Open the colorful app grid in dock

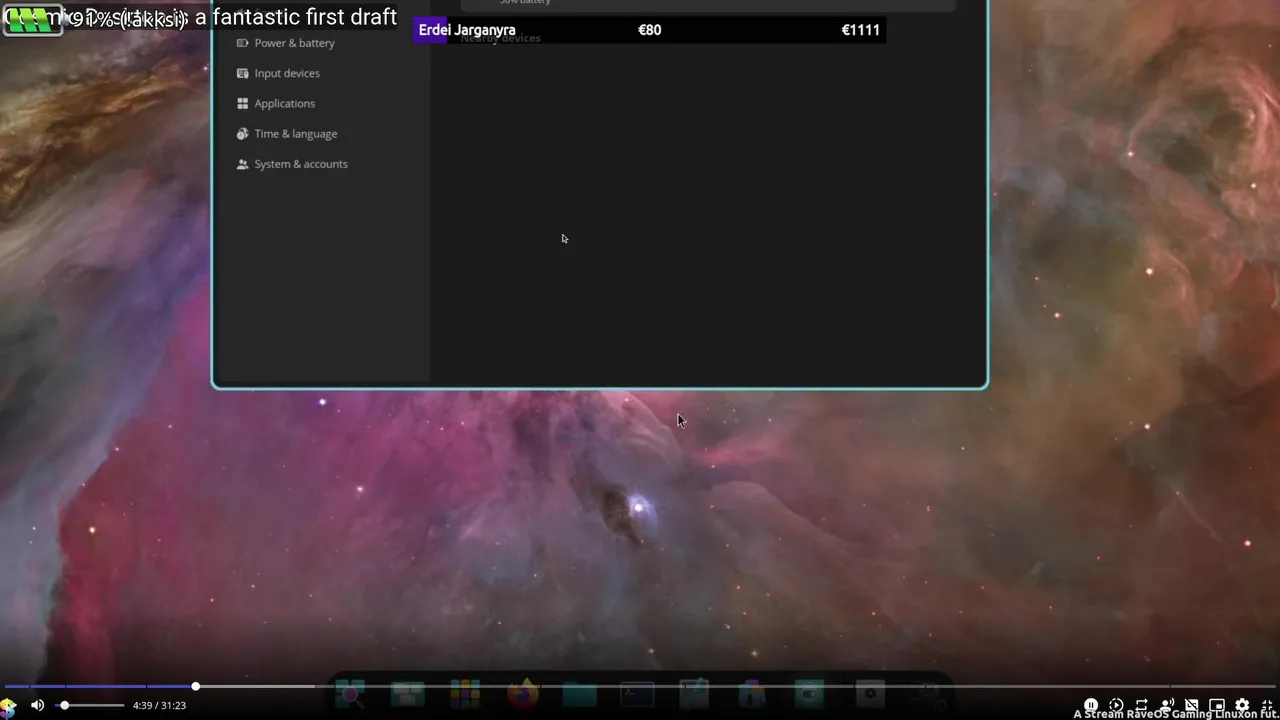(464, 693)
